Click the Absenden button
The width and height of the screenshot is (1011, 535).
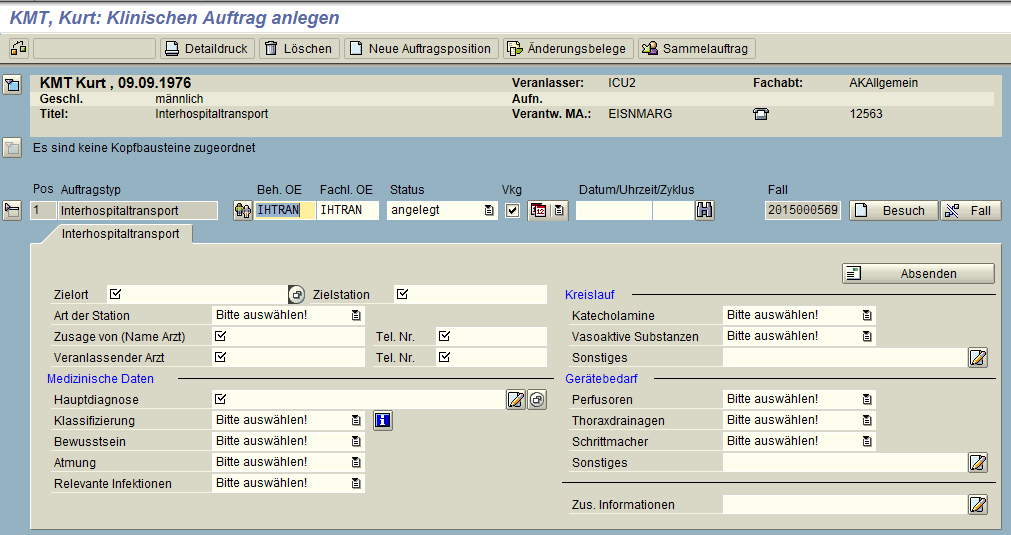[x=918, y=273]
